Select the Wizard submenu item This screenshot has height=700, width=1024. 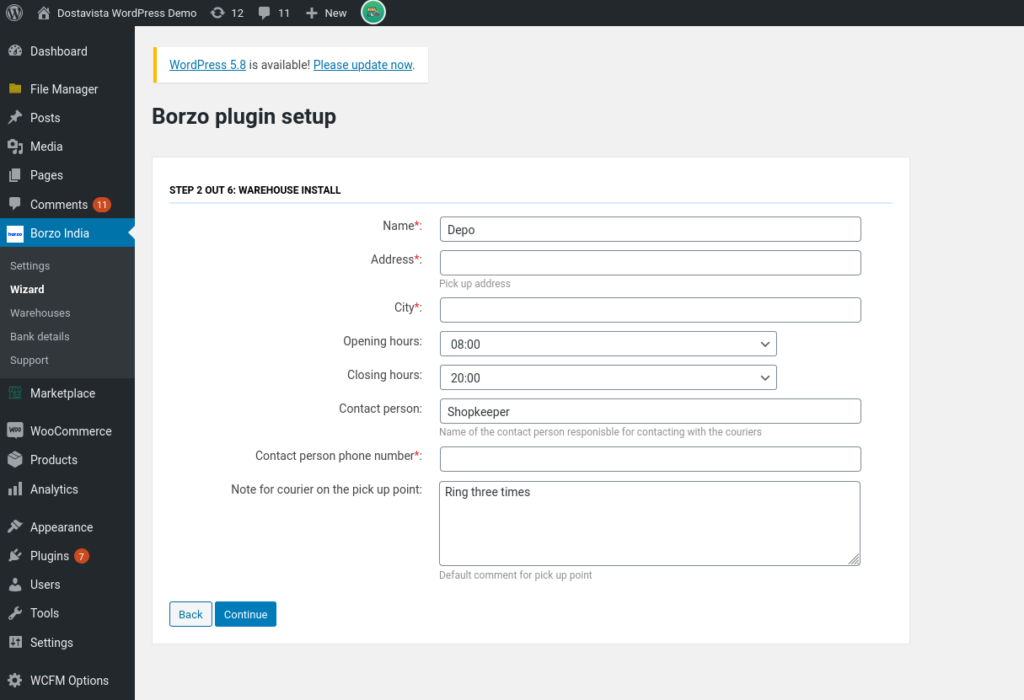point(27,289)
